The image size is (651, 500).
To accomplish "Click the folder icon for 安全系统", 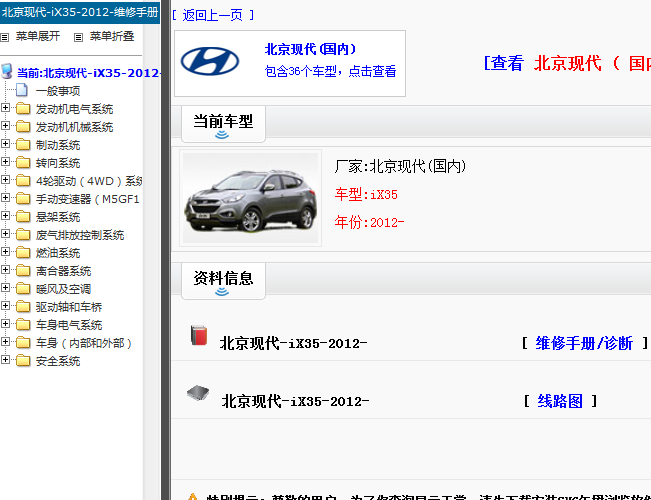I will click(x=23, y=360).
